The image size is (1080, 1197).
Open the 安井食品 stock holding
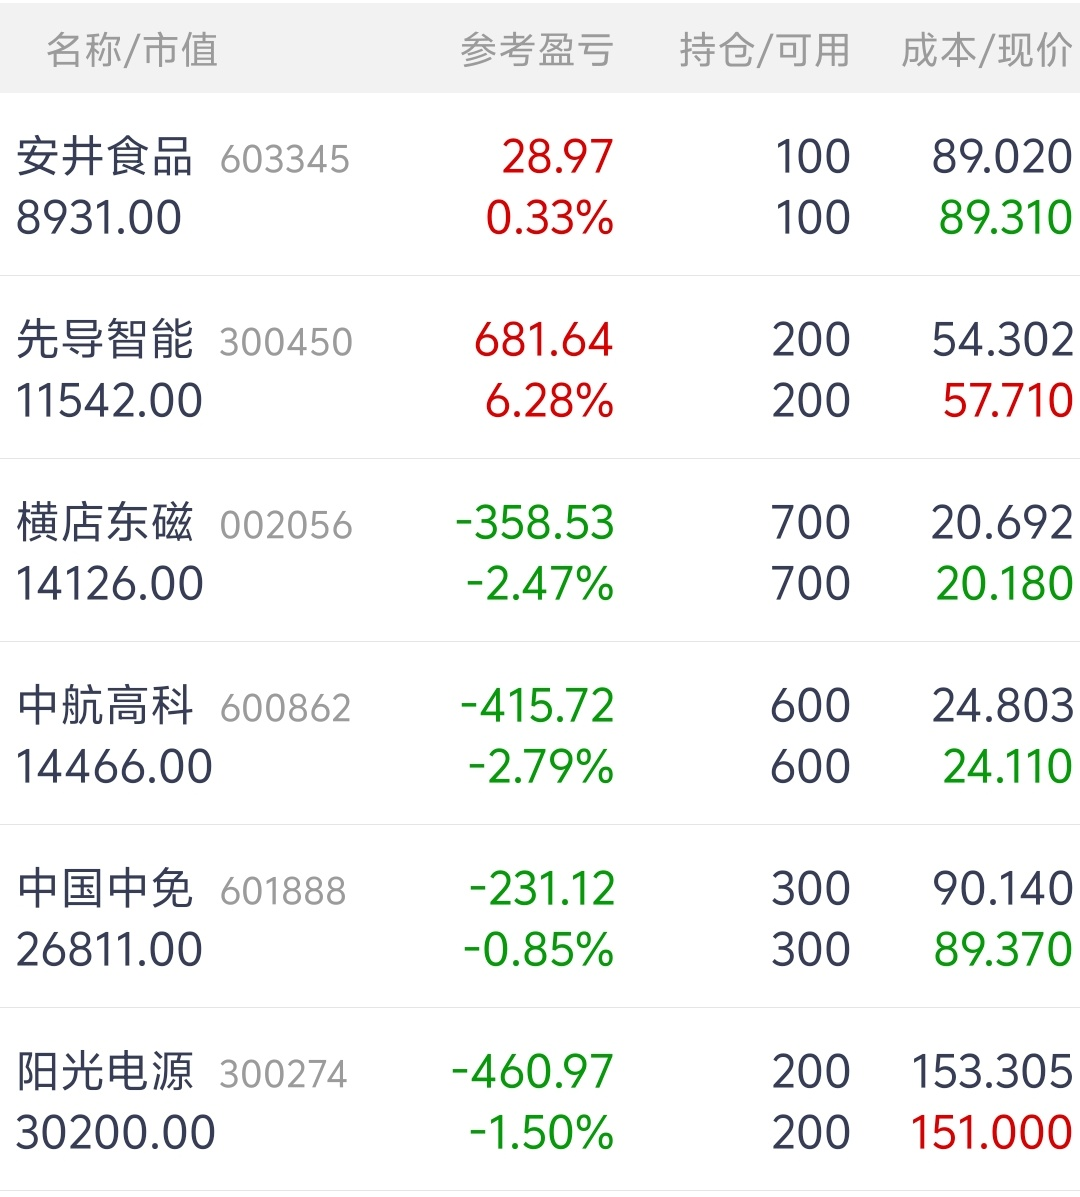point(105,157)
